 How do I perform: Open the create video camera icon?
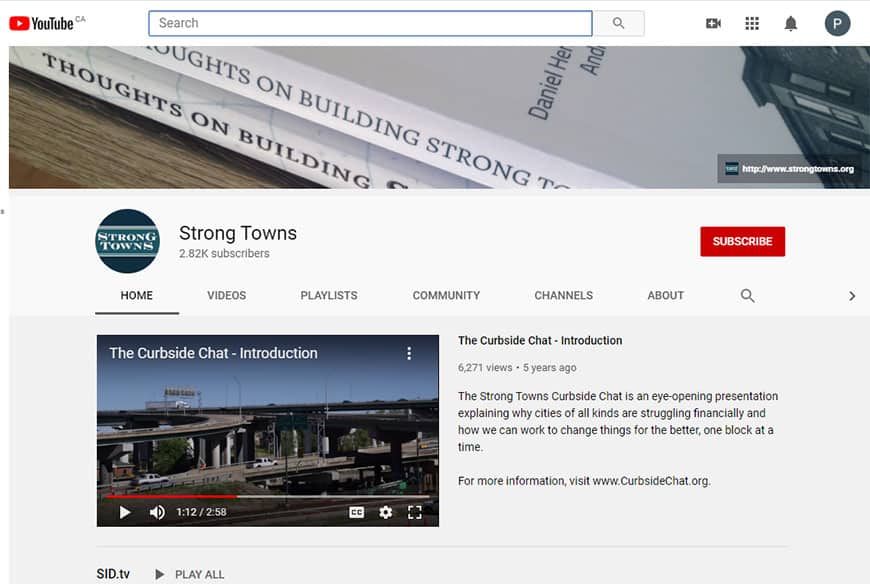click(713, 23)
